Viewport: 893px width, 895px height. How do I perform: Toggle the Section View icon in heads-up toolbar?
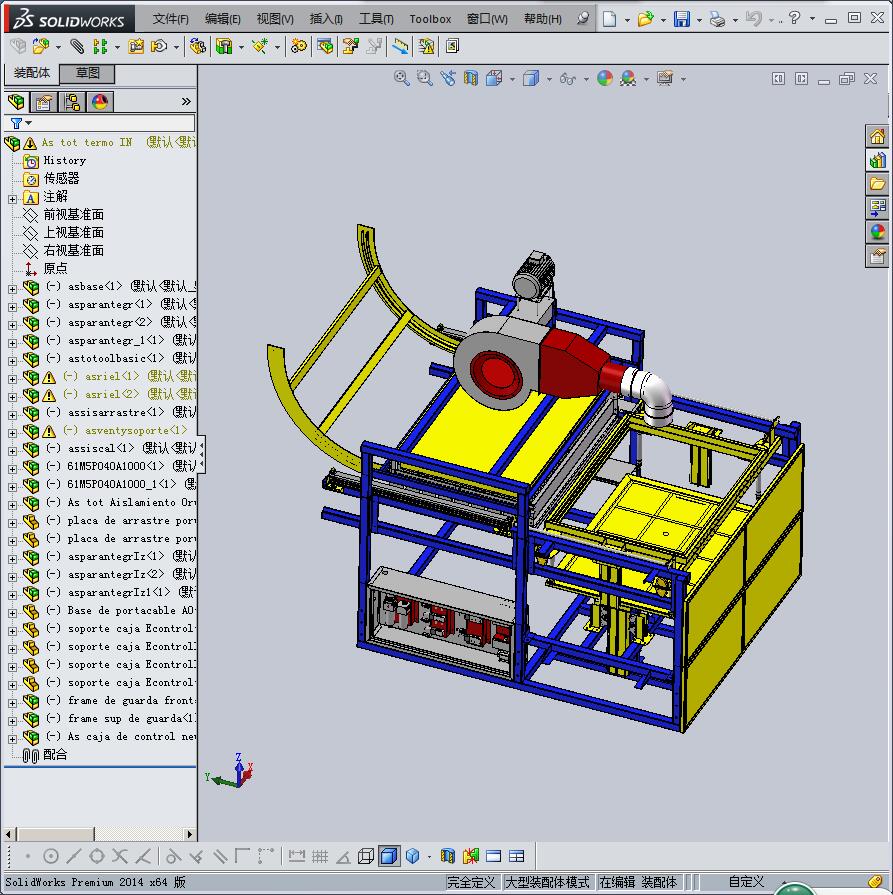pyautogui.click(x=470, y=78)
